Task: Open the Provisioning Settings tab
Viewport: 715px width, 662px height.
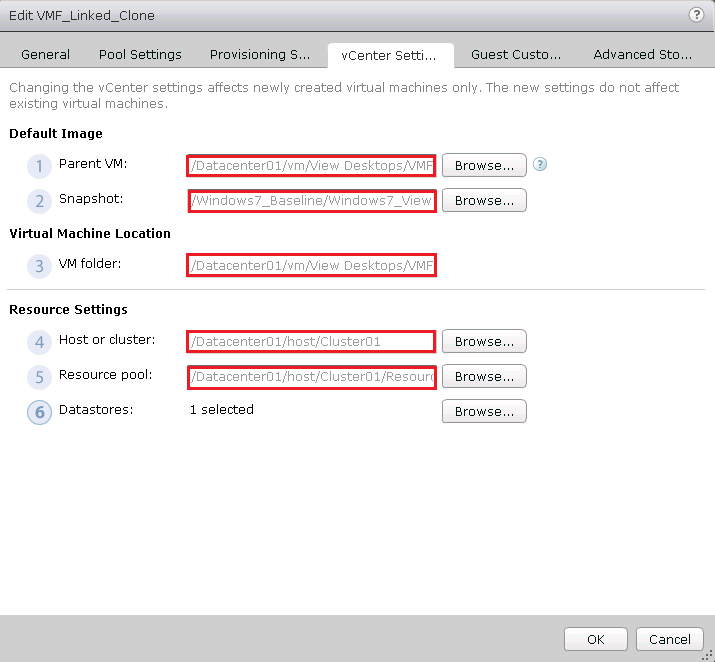Action: coord(260,55)
